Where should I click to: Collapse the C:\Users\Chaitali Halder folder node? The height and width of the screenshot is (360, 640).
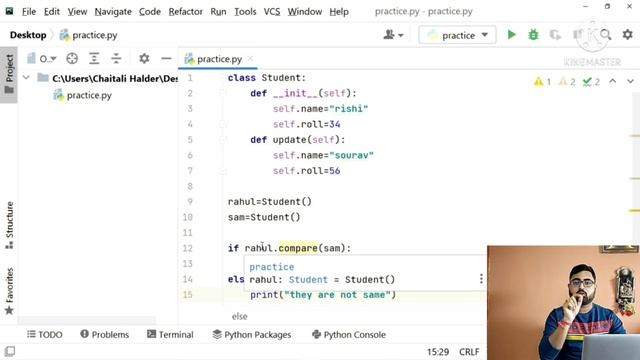click(26, 78)
